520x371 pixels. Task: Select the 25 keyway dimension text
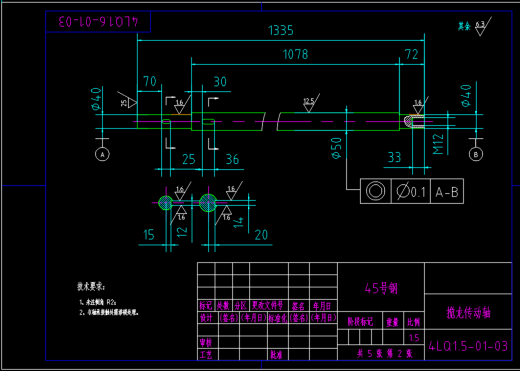pos(189,159)
